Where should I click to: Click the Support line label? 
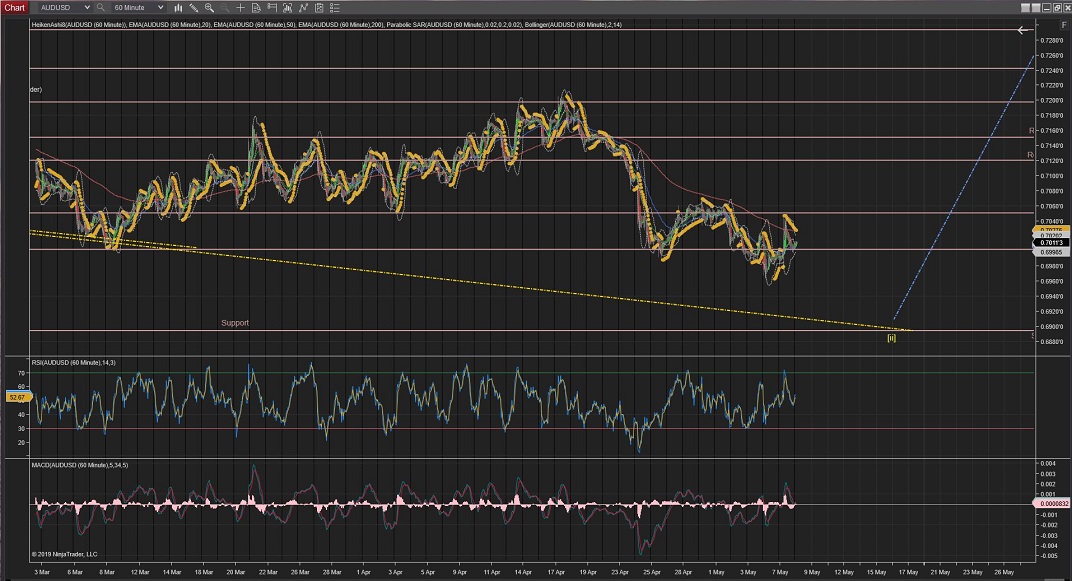(235, 323)
